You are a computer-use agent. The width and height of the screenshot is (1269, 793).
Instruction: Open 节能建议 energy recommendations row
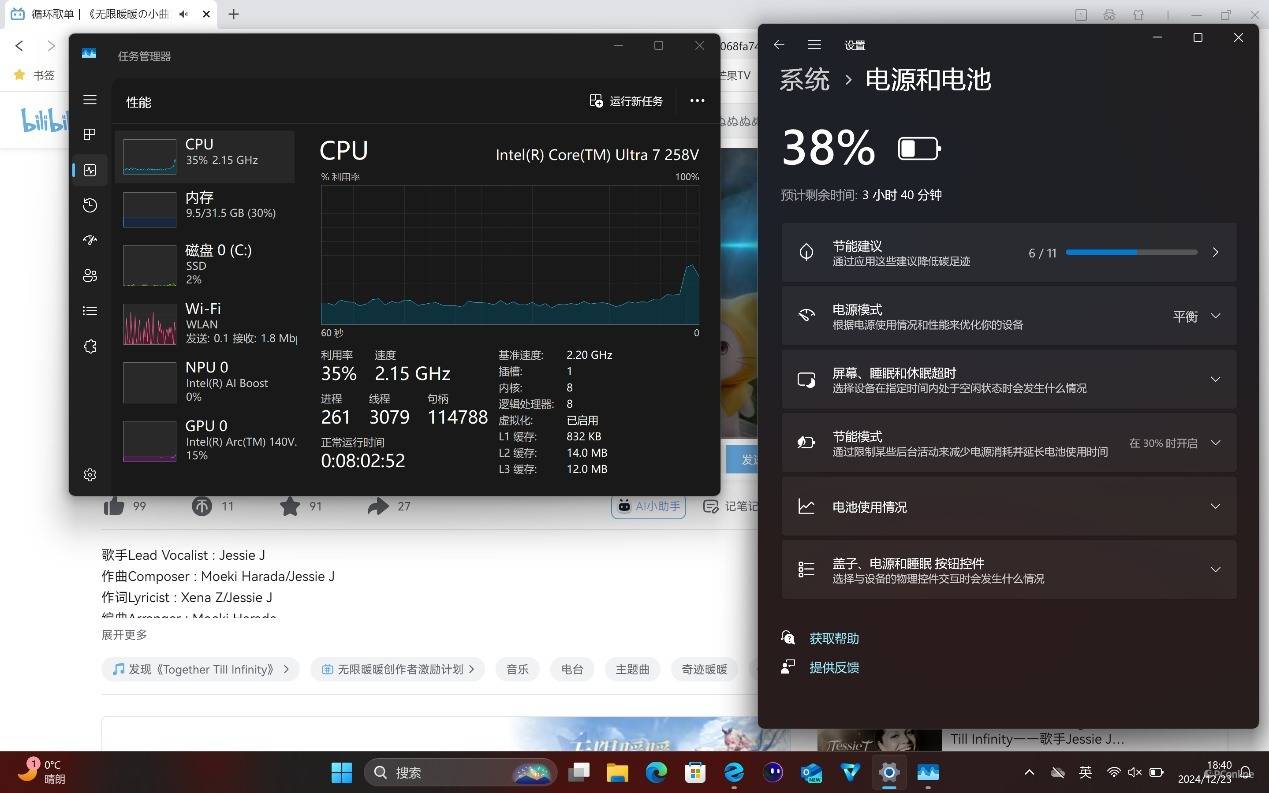click(1009, 253)
